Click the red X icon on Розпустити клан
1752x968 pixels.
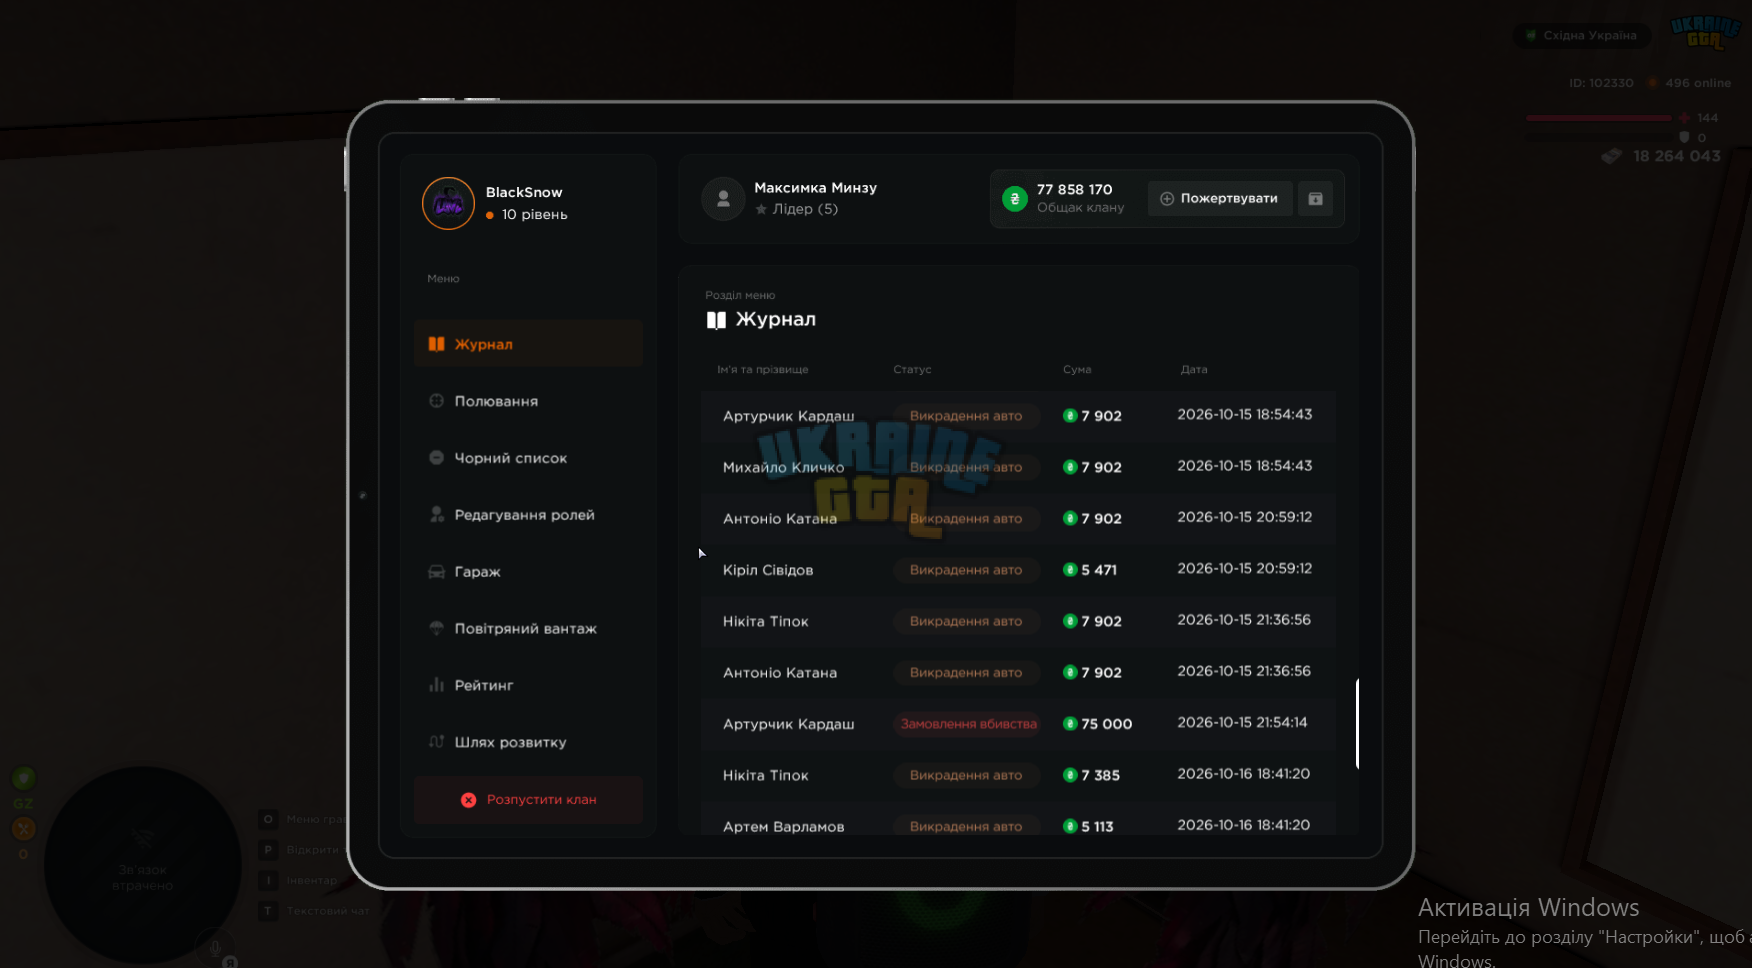tap(468, 800)
